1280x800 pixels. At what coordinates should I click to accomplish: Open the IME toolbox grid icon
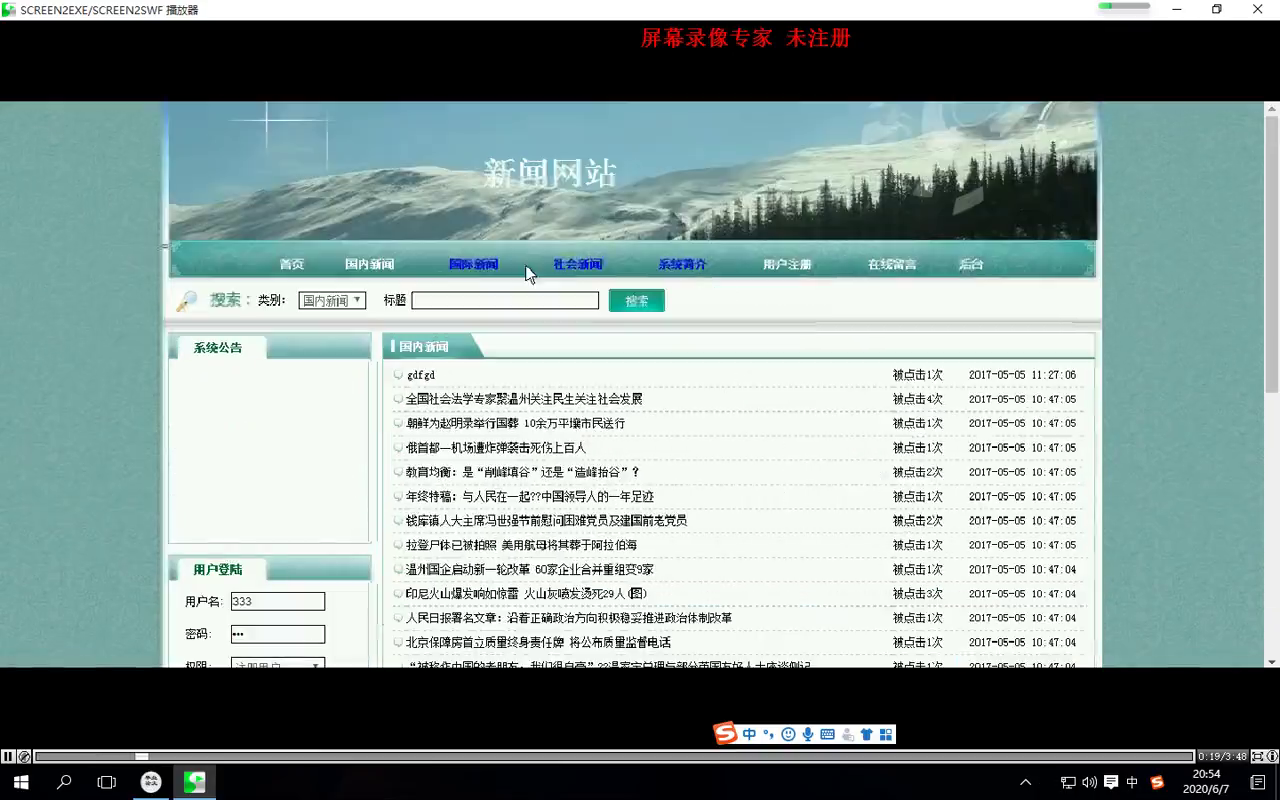(x=885, y=734)
